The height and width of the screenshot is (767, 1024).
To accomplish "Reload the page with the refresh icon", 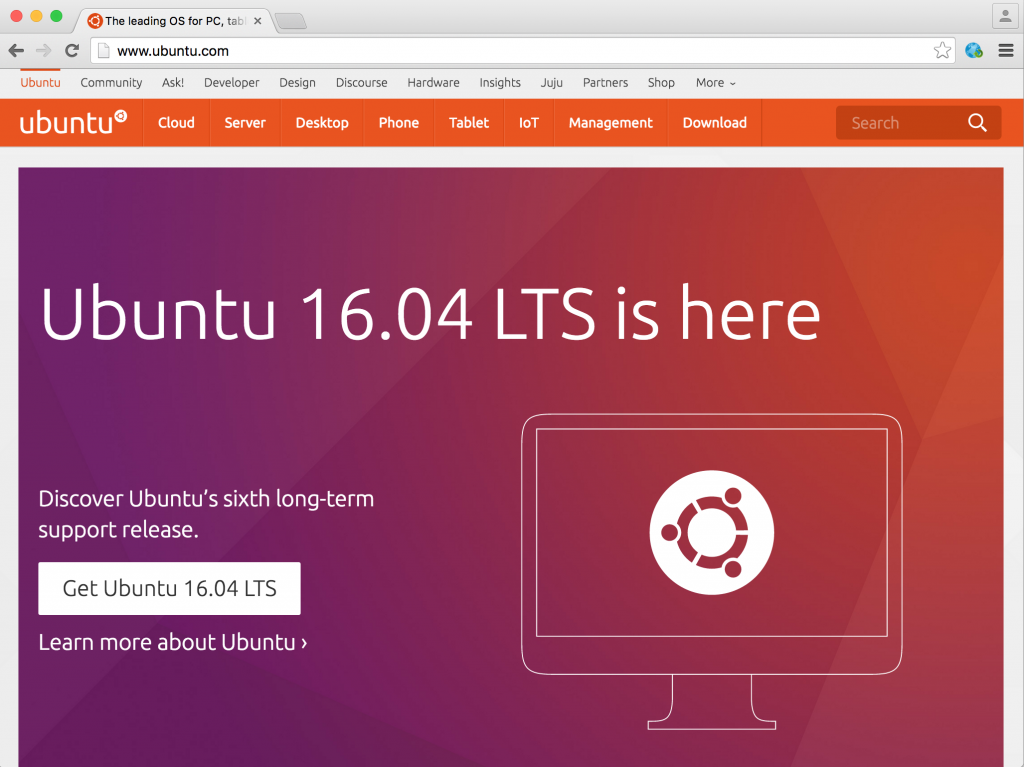I will (x=70, y=49).
